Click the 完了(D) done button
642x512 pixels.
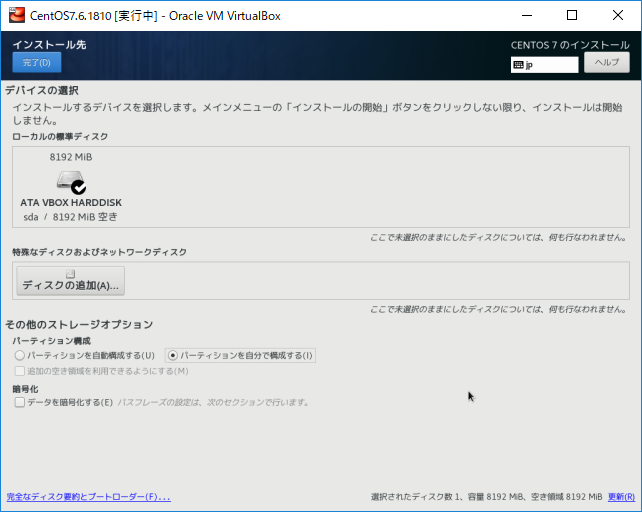point(37,63)
